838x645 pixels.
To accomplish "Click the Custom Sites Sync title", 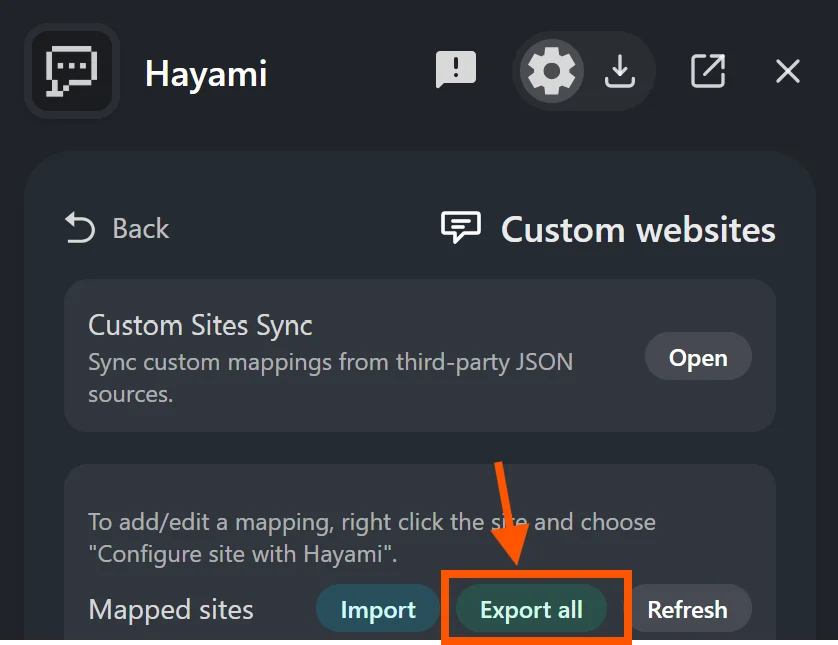I will [x=200, y=325].
